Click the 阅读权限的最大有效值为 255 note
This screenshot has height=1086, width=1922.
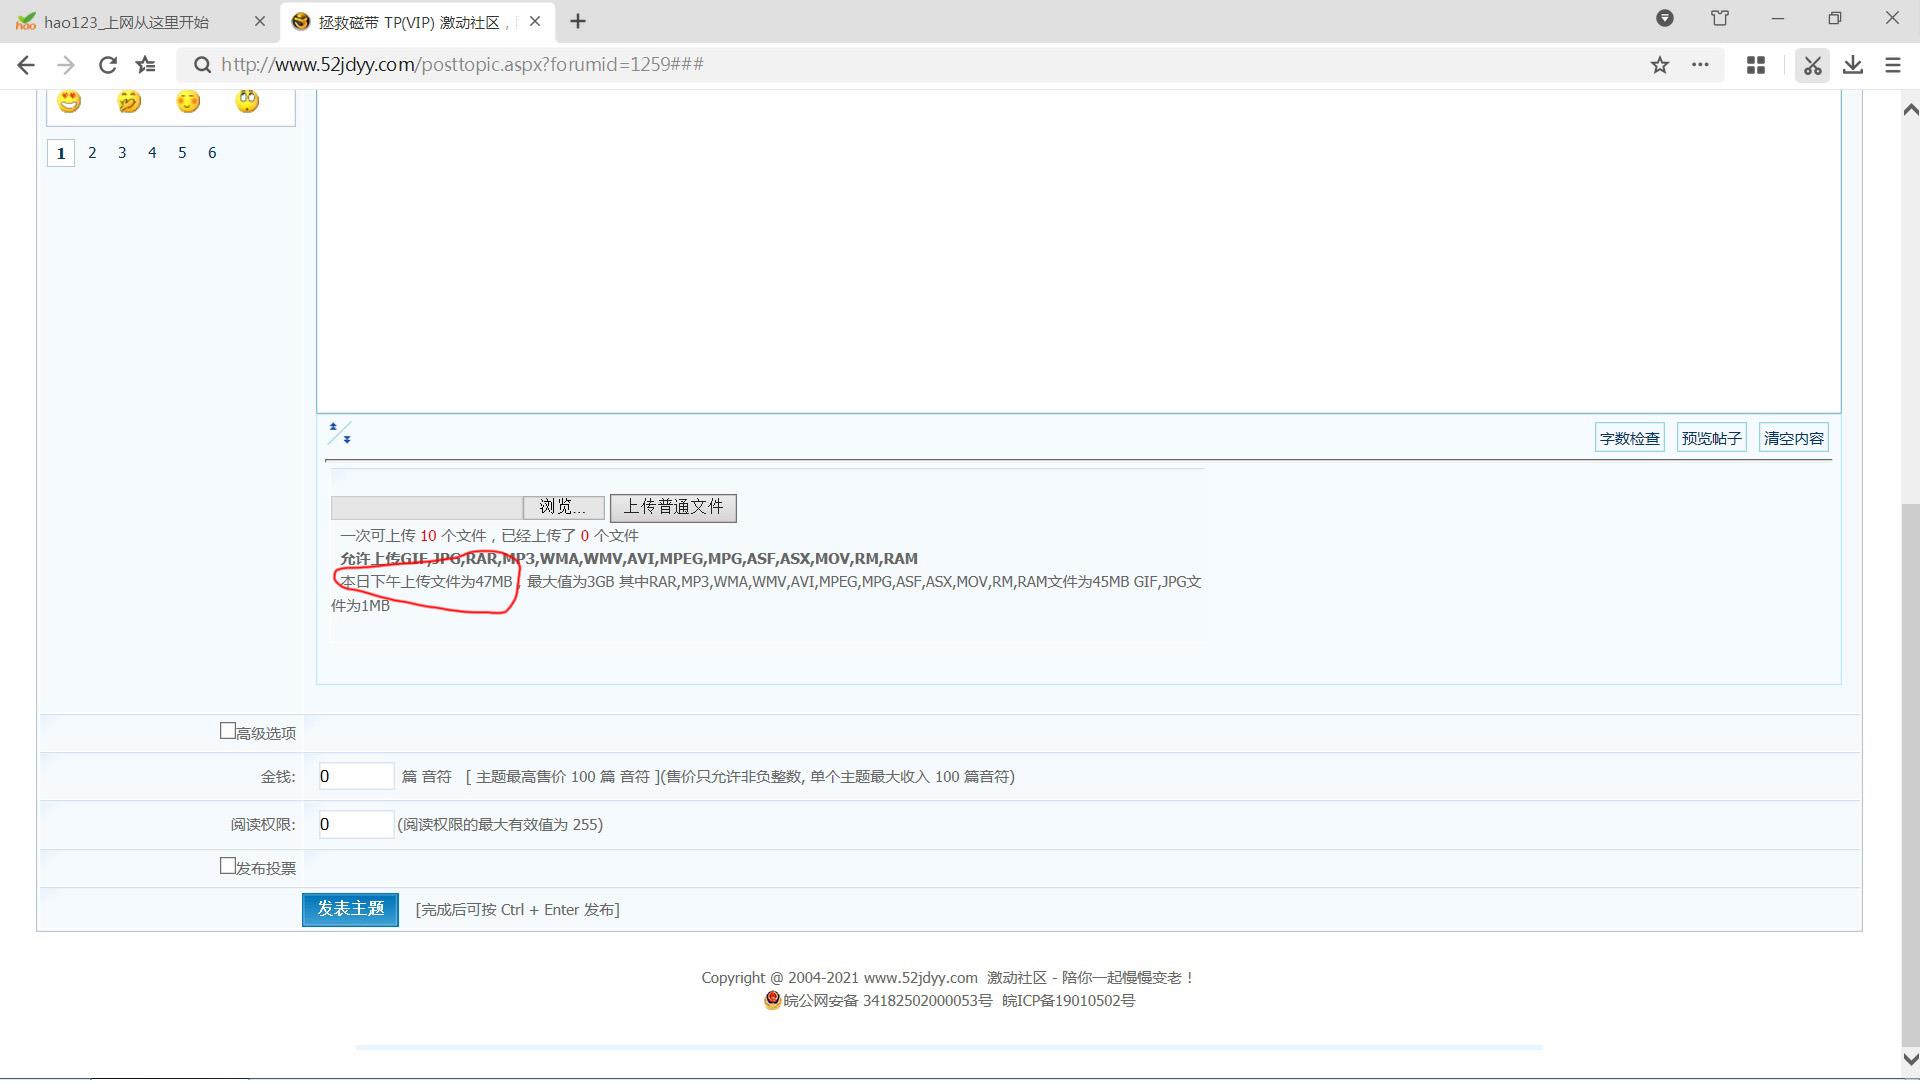tap(501, 826)
